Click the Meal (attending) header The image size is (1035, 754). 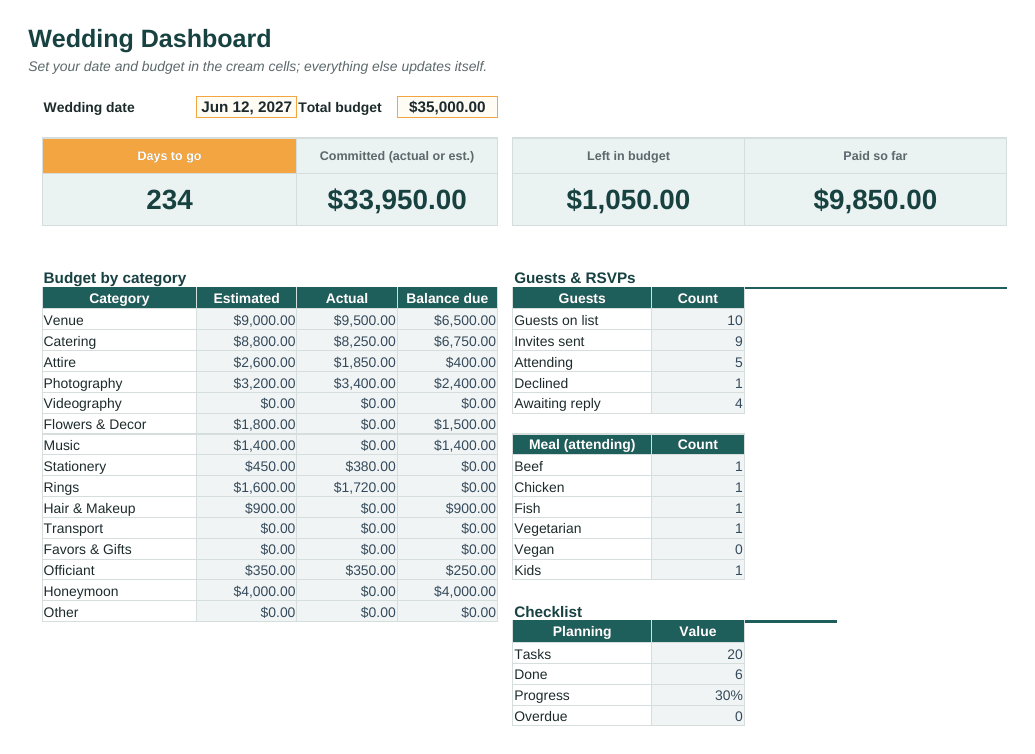click(582, 444)
